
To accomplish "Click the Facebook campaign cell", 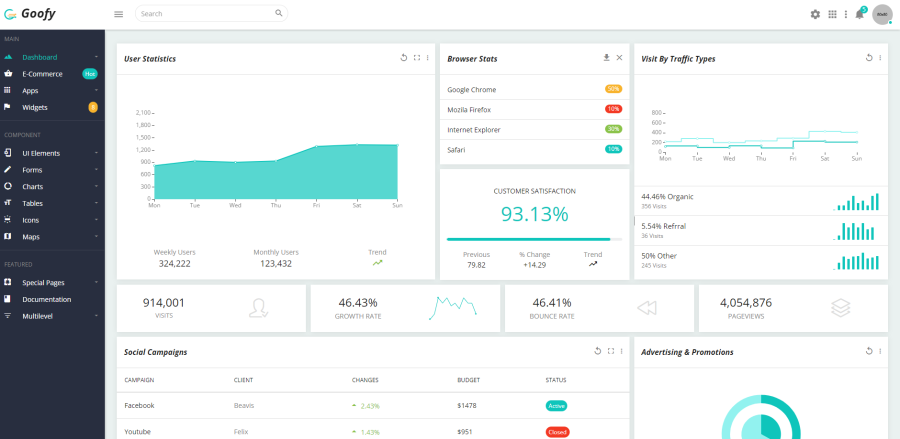I will click(x=139, y=405).
